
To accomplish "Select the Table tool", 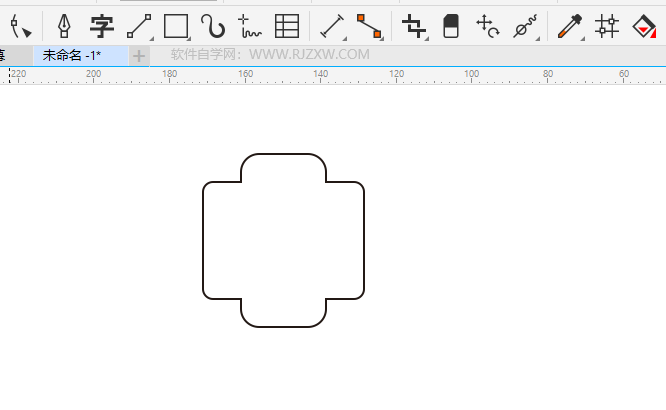I will [287, 25].
